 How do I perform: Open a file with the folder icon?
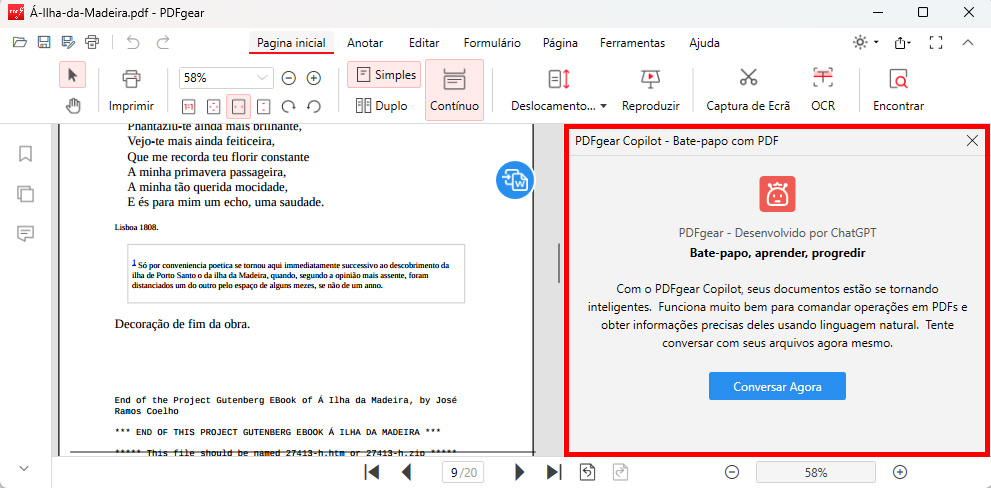coord(20,43)
